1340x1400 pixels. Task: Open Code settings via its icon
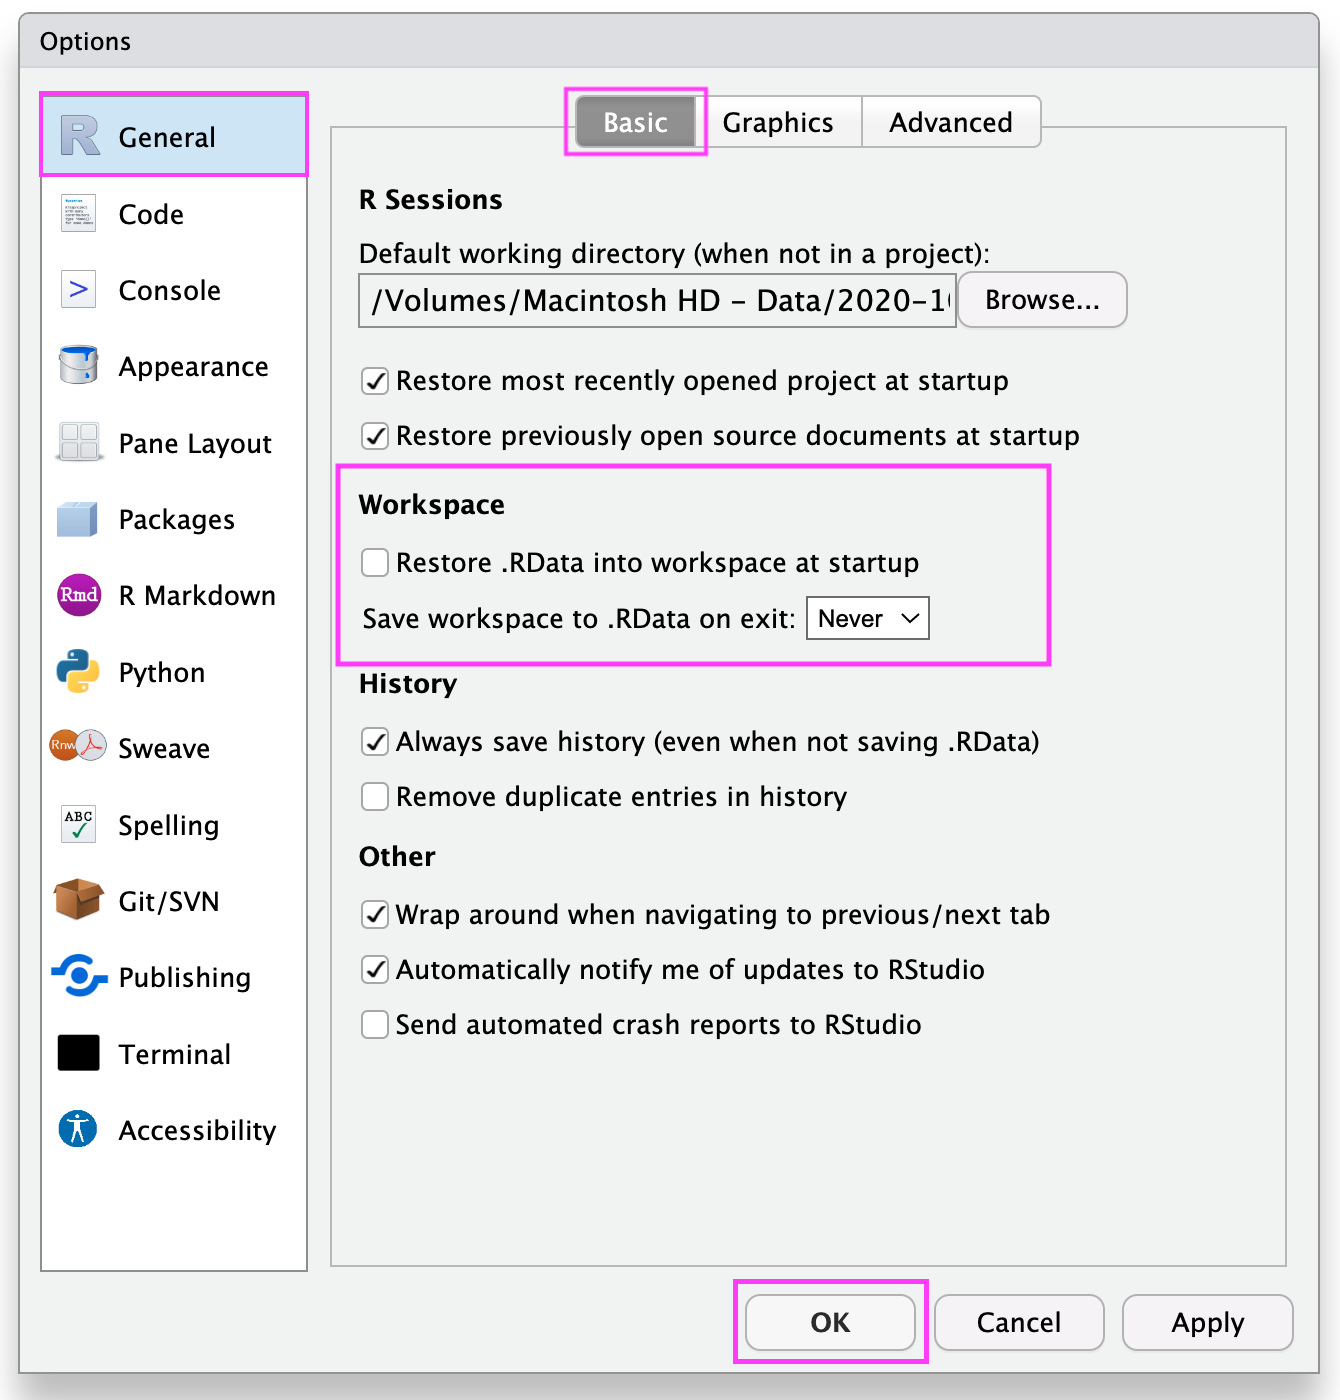tap(78, 213)
